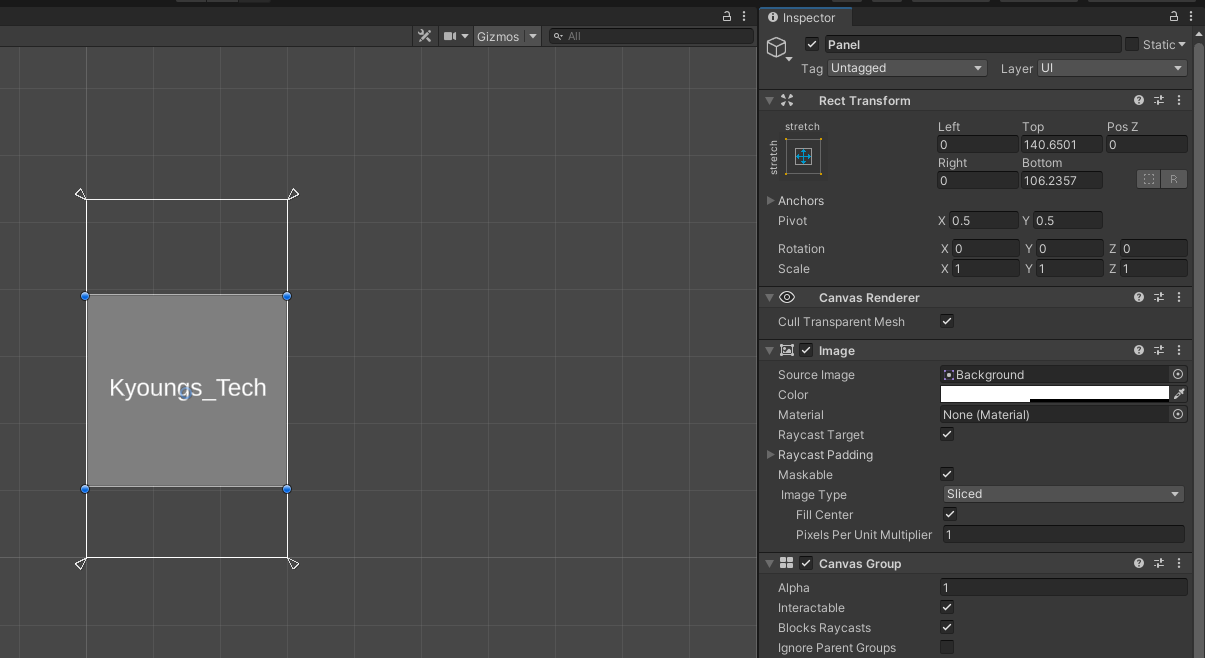Open the Tag dropdown showing Untagged

point(905,68)
